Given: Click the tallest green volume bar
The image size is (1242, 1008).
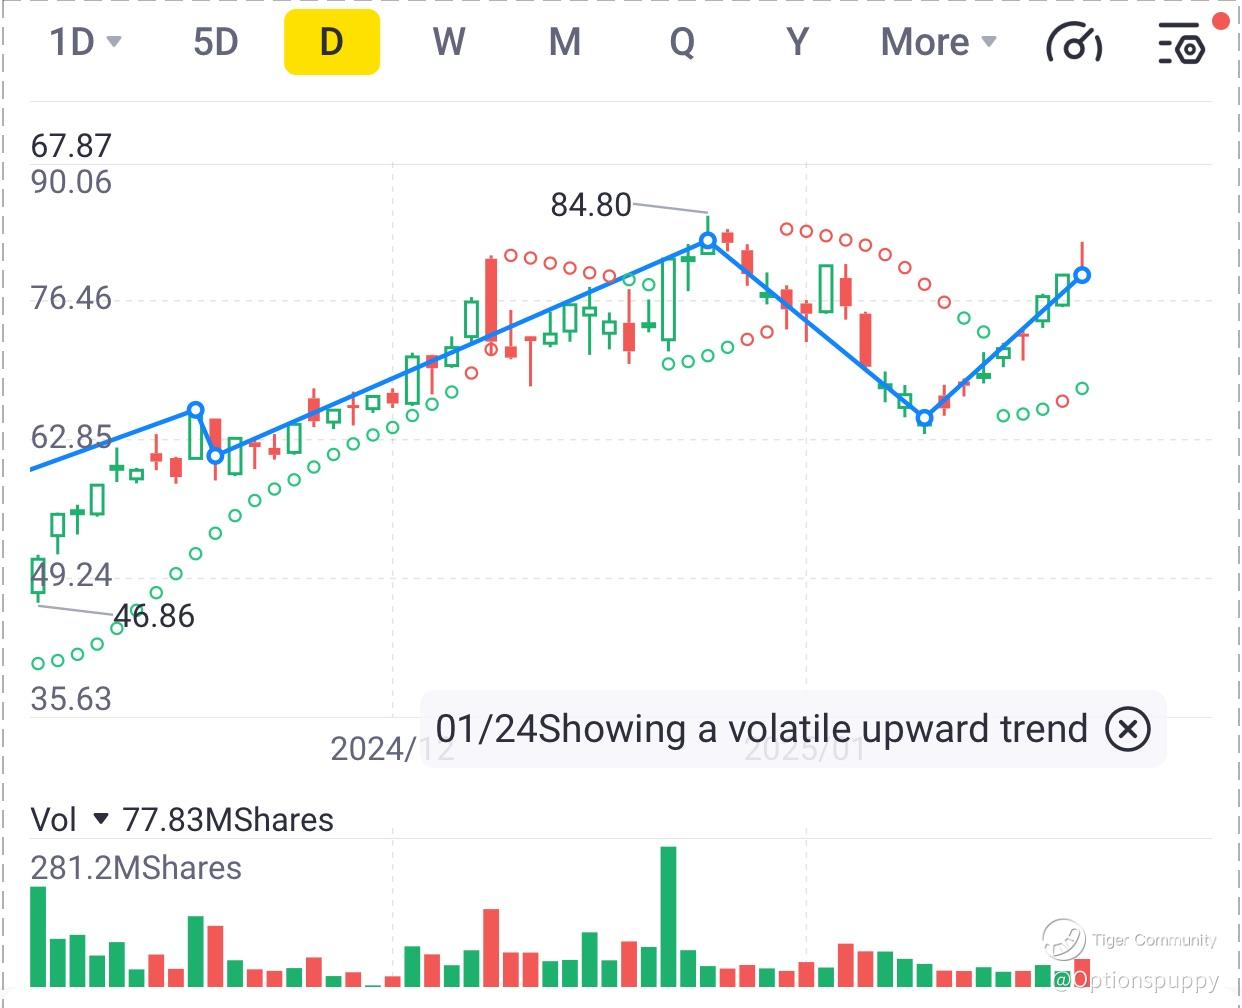Looking at the screenshot, I should pyautogui.click(x=668, y=915).
